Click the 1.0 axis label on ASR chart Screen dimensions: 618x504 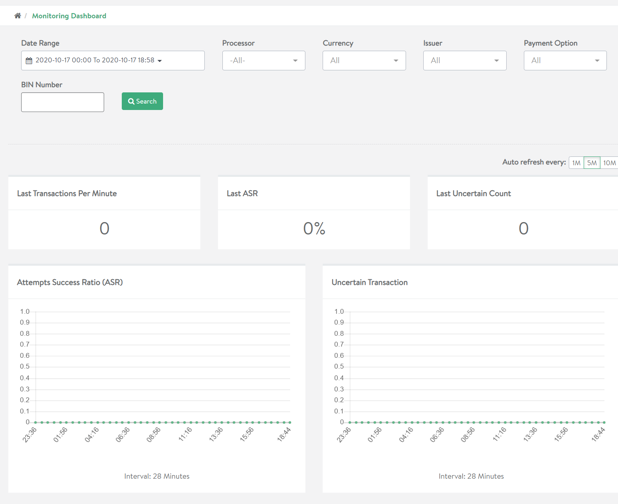25,311
